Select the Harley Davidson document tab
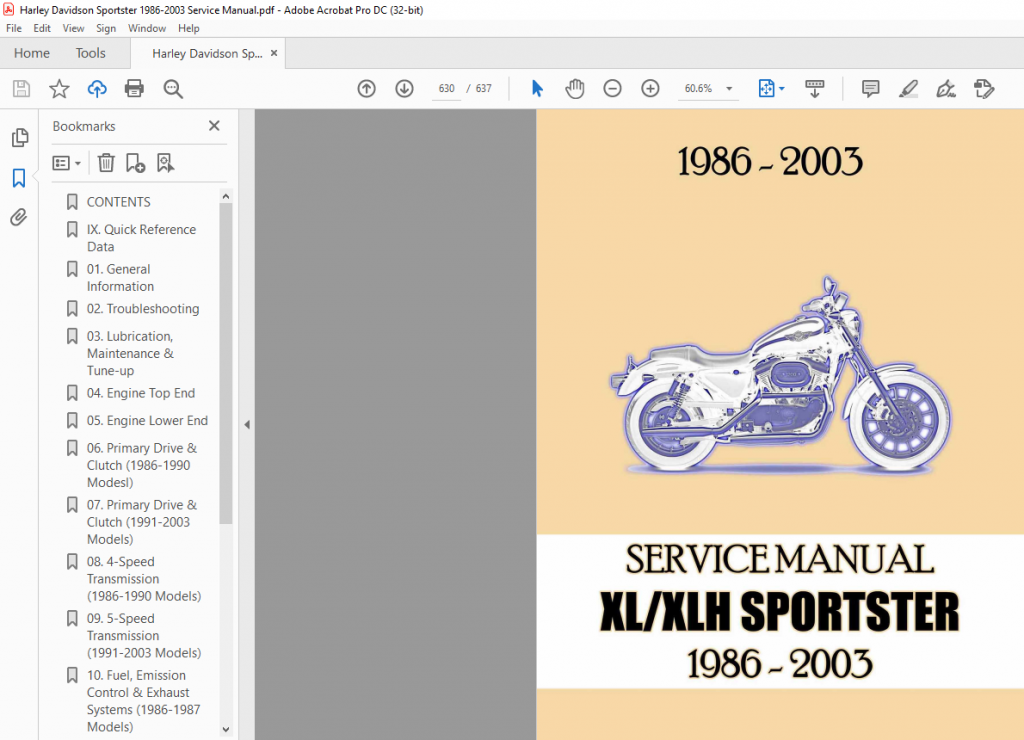 [x=207, y=54]
